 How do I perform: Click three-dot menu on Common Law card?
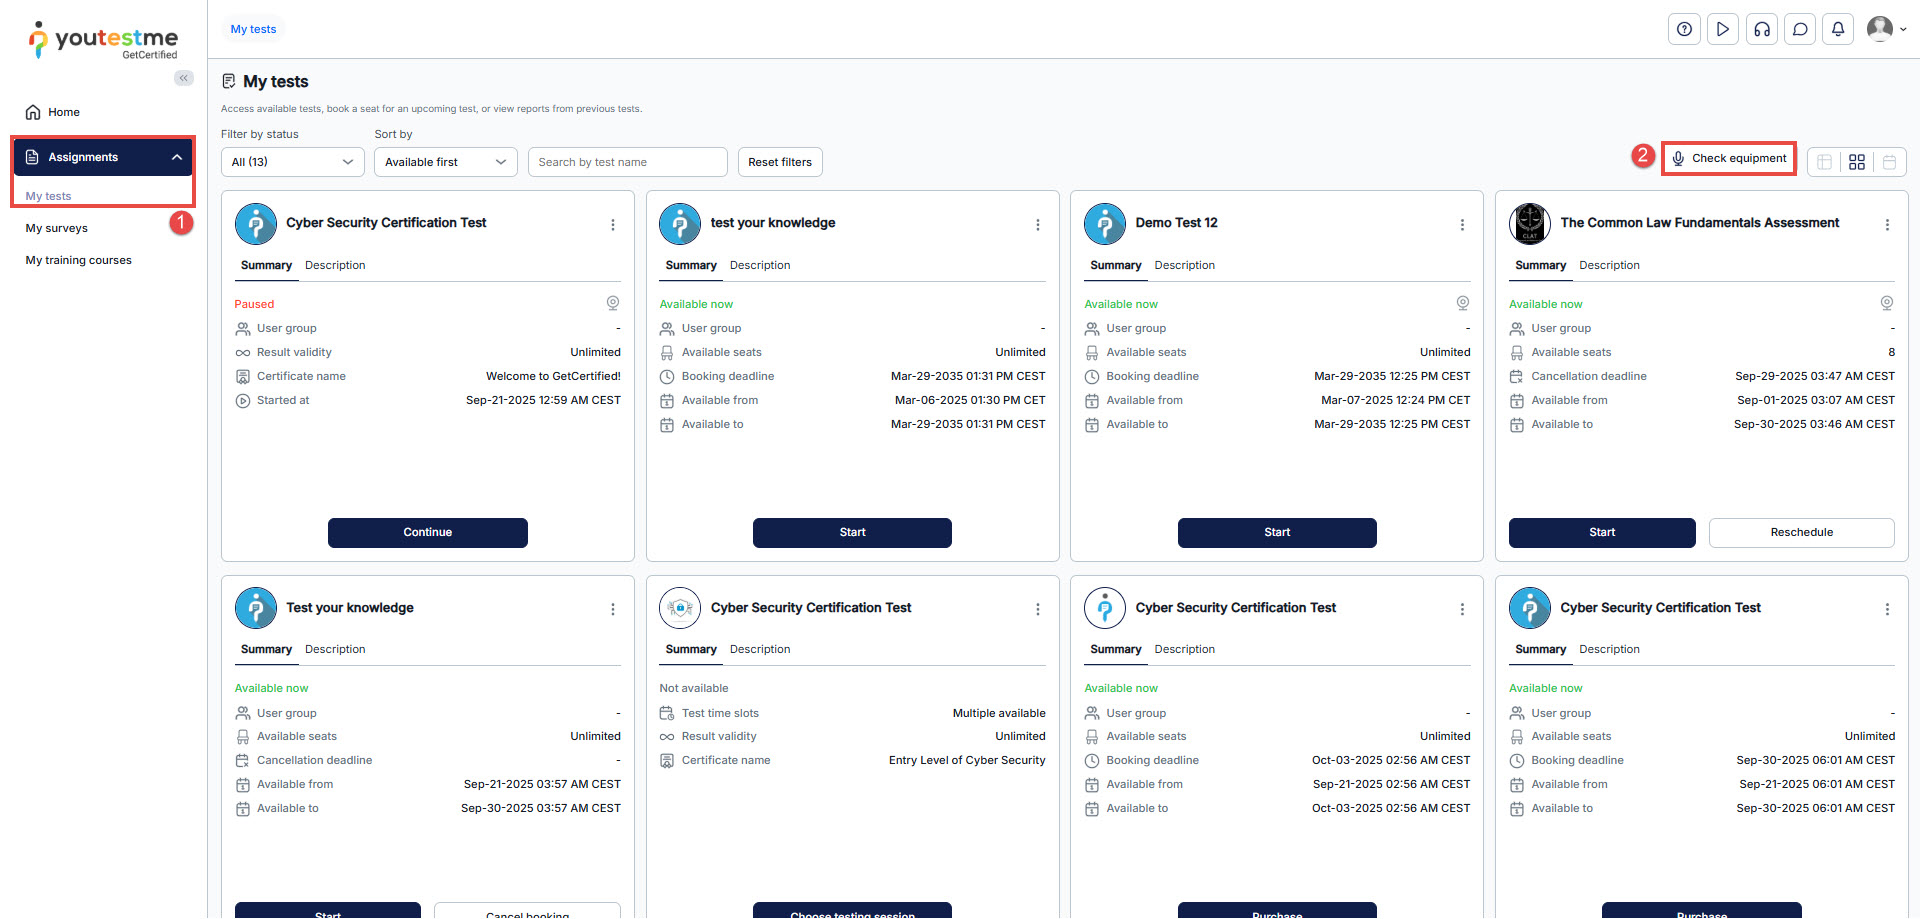click(x=1887, y=225)
